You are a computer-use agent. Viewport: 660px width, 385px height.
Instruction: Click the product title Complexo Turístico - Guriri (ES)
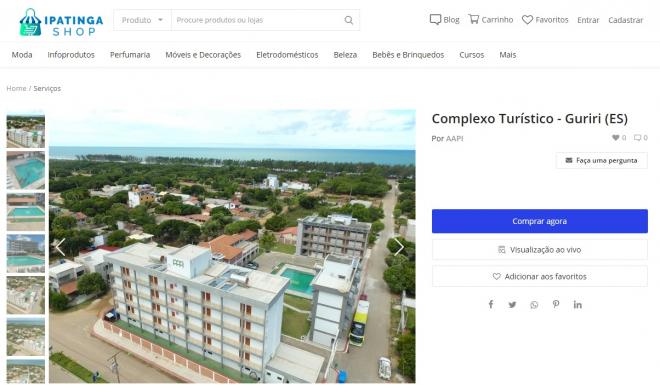(530, 119)
